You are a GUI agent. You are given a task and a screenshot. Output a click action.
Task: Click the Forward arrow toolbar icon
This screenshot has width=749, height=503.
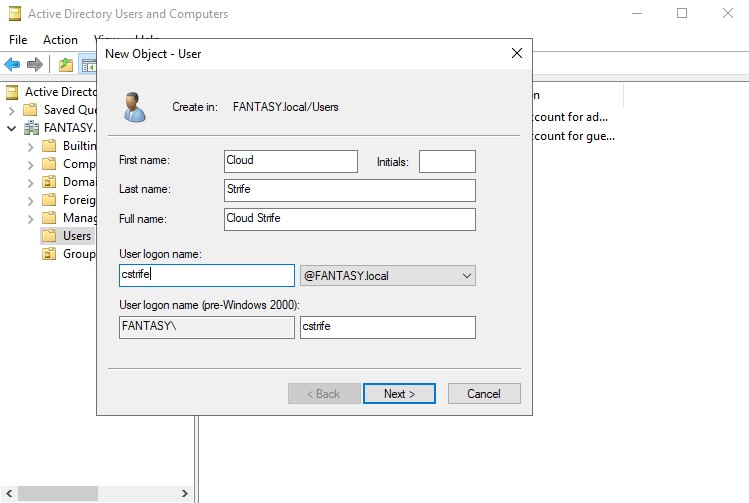click(x=35, y=64)
